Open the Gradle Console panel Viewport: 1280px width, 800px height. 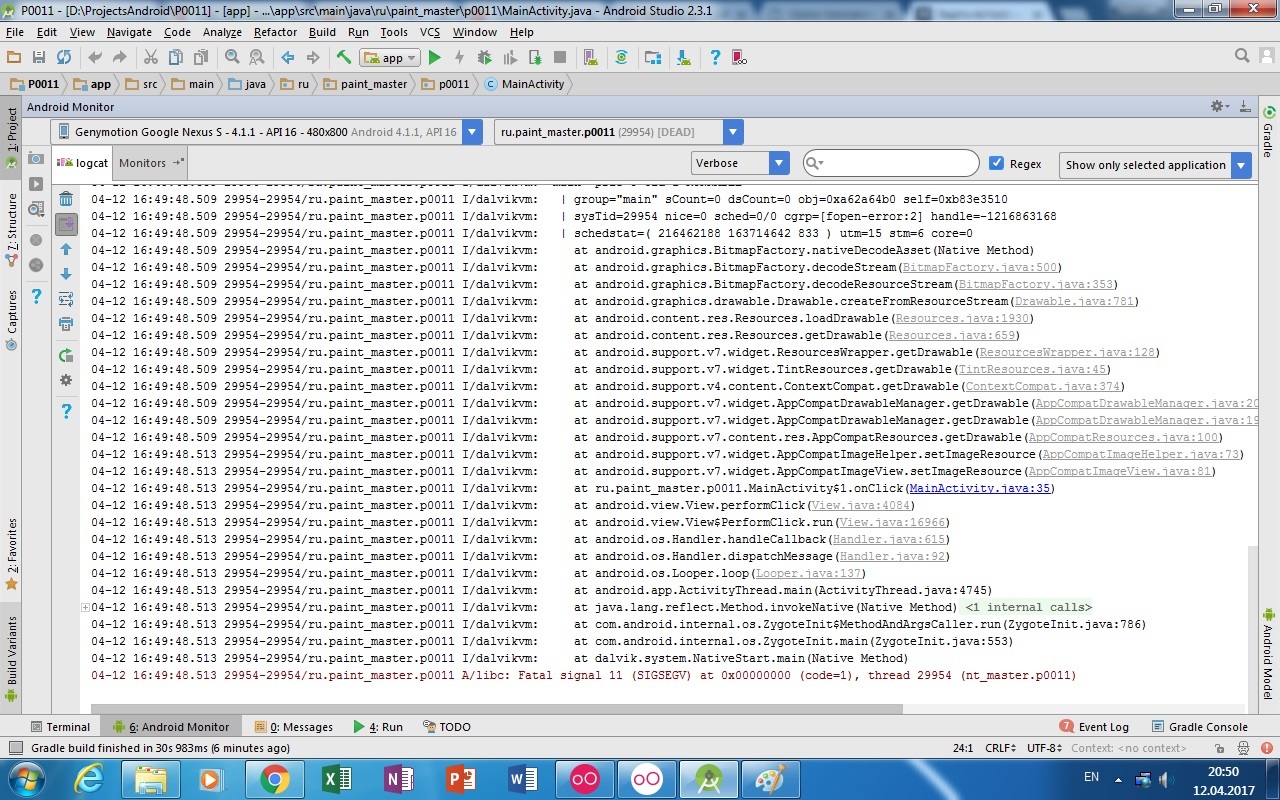coord(1199,727)
